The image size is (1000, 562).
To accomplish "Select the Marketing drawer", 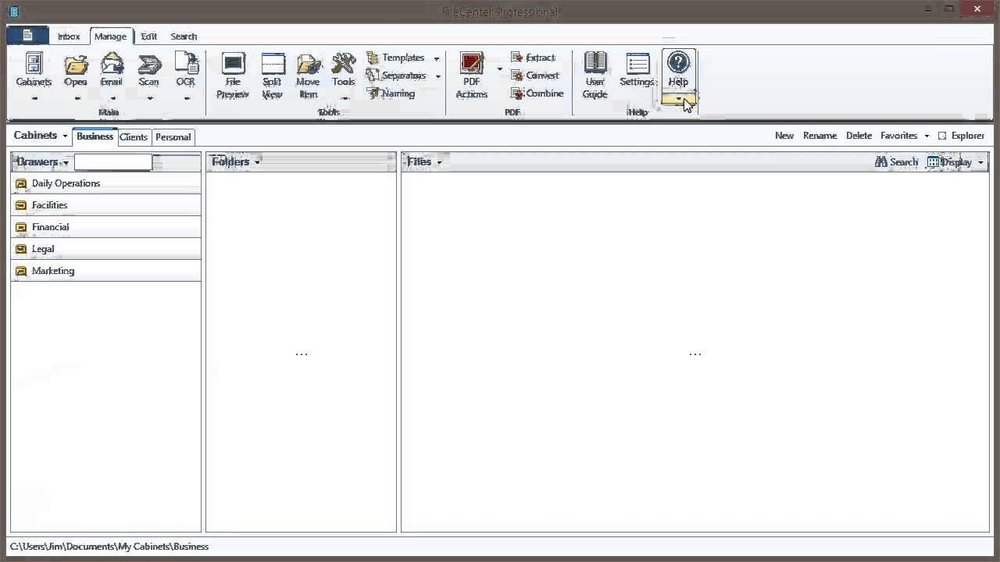I will coord(106,270).
